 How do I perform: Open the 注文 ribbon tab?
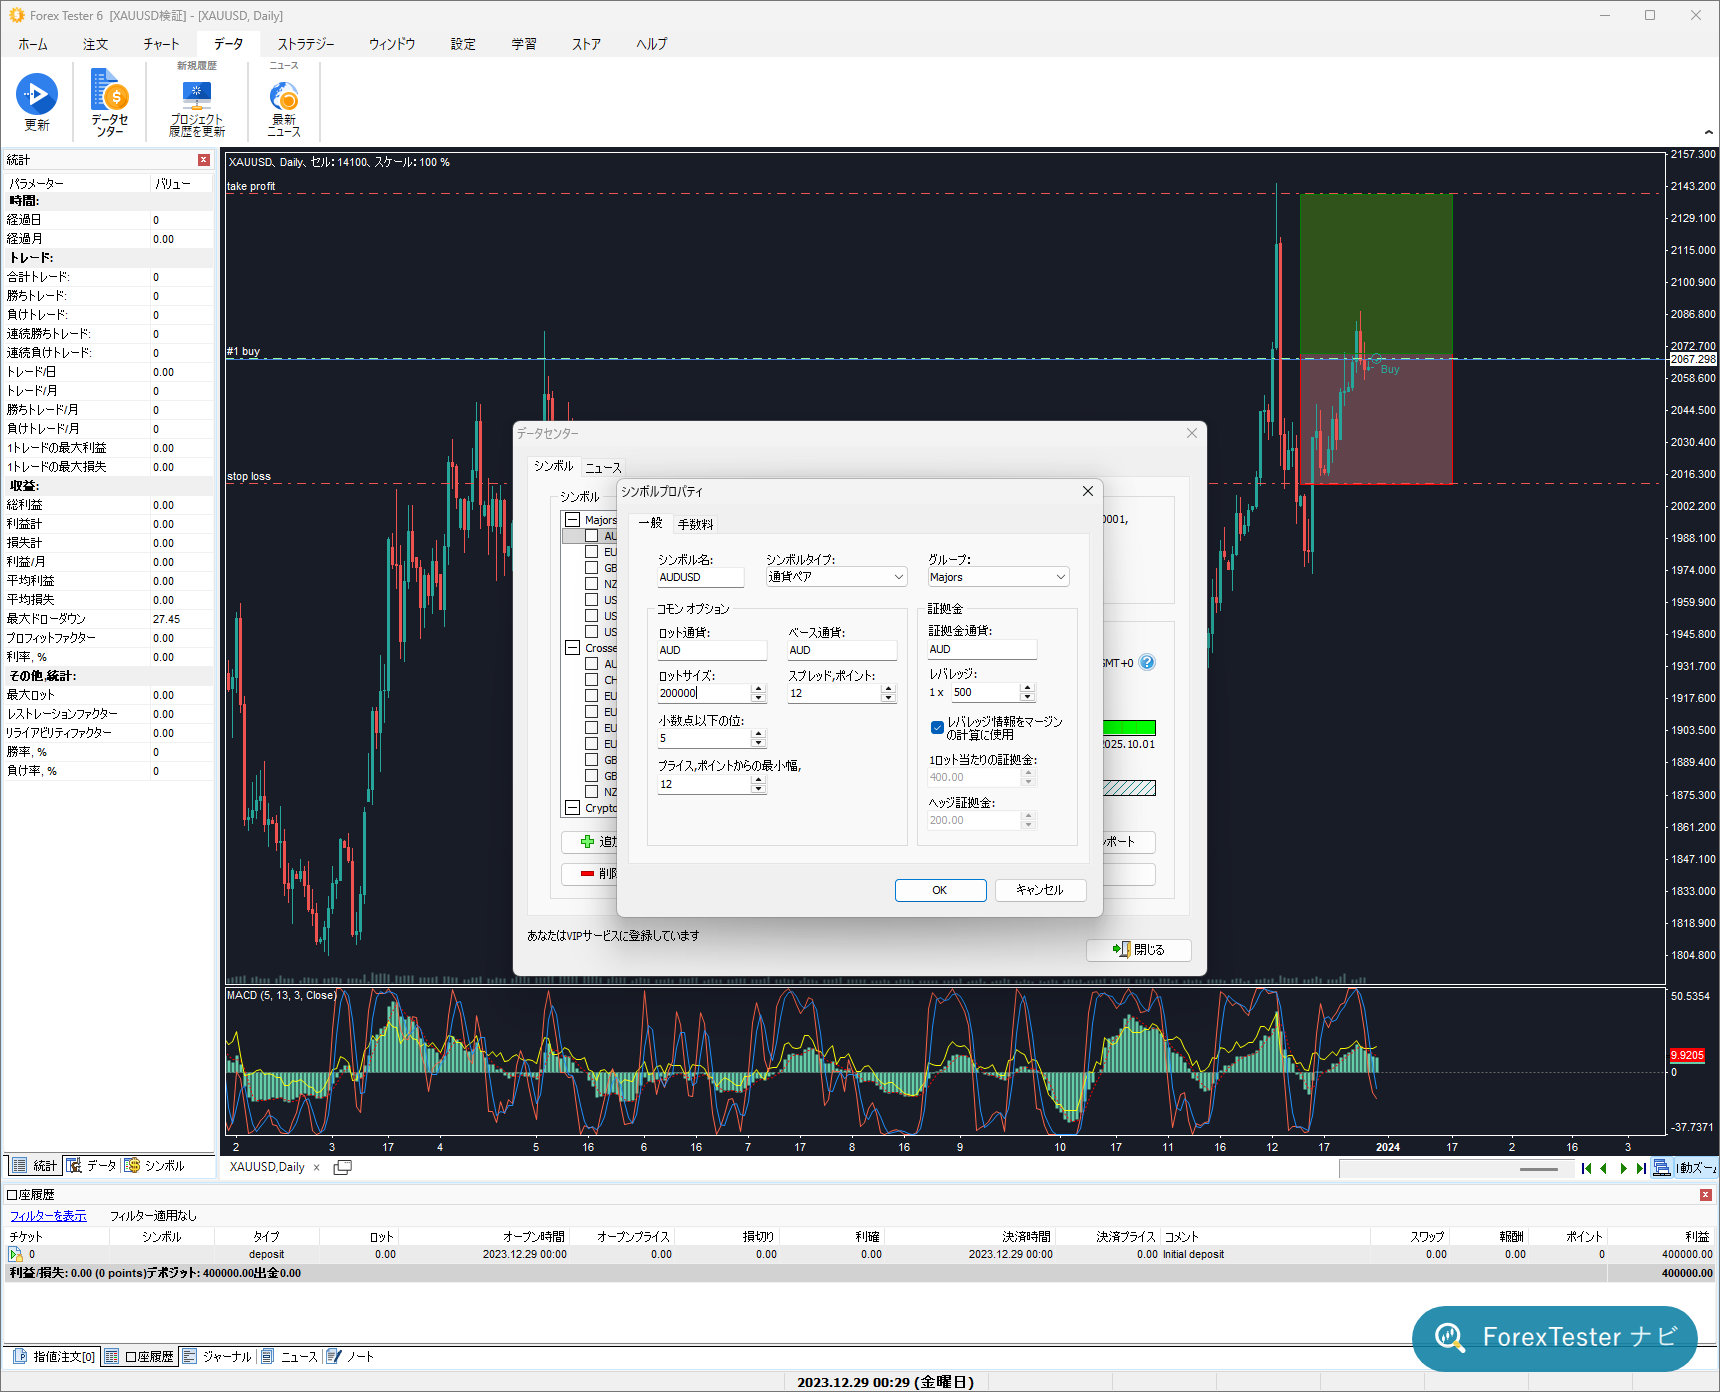pos(96,44)
